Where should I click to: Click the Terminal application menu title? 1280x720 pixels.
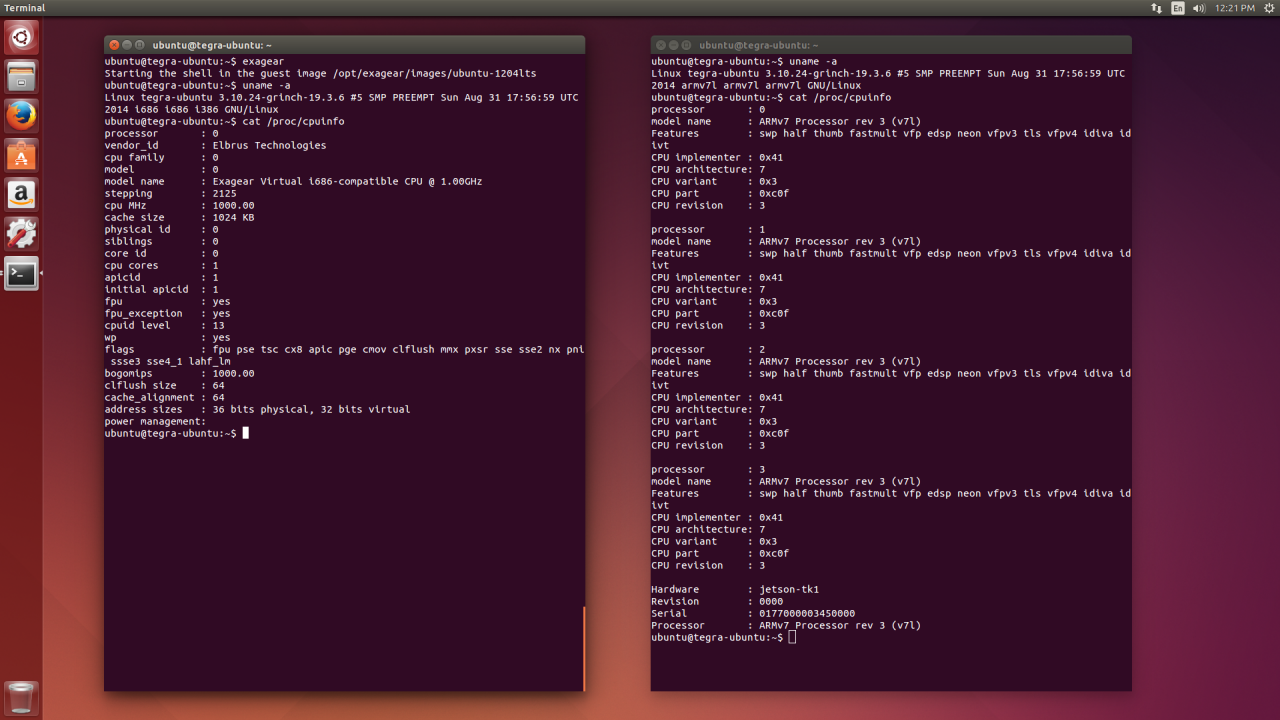pyautogui.click(x=25, y=8)
